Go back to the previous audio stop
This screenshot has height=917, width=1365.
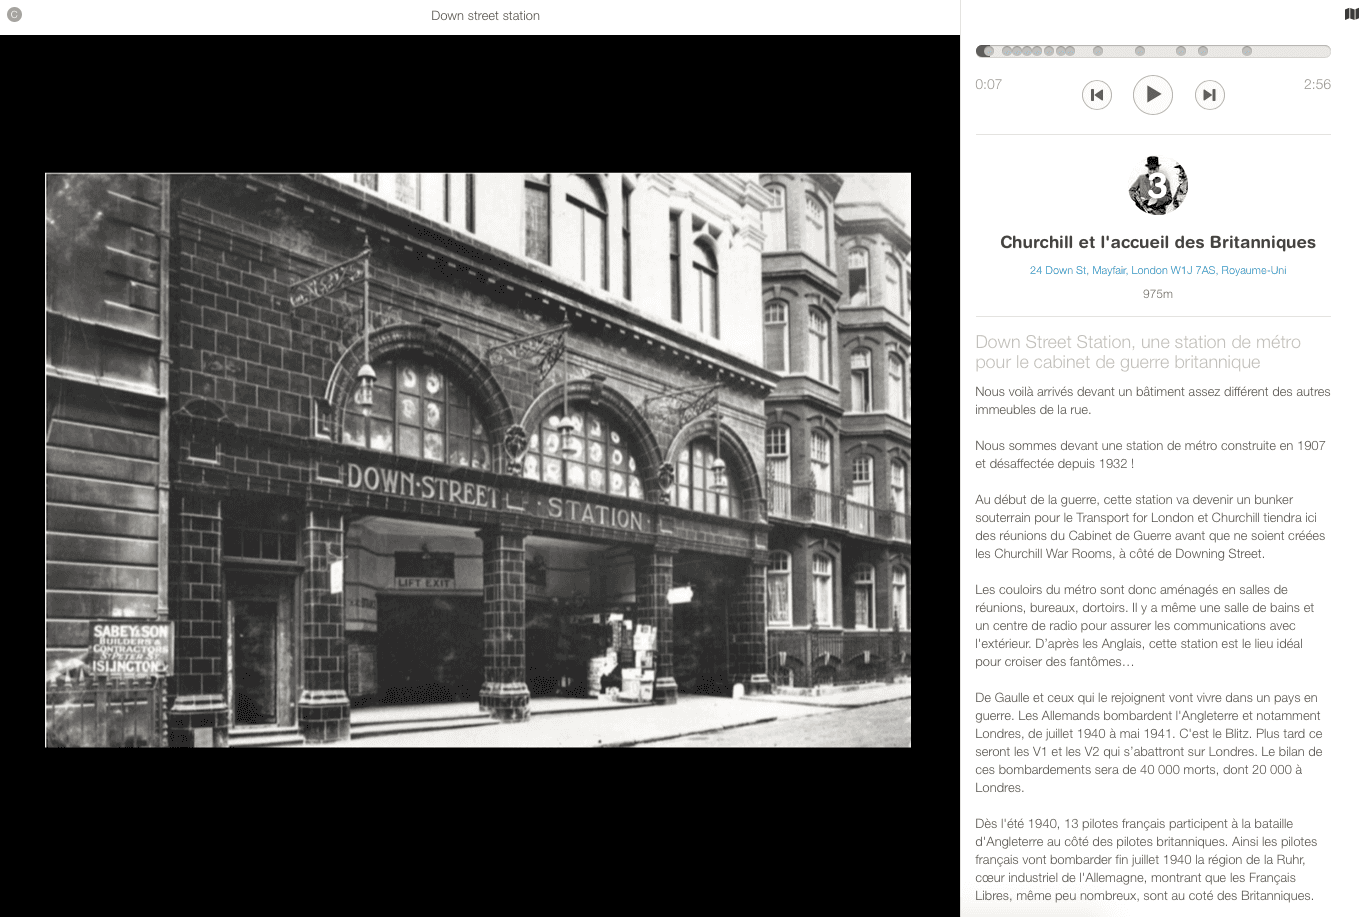(1097, 95)
